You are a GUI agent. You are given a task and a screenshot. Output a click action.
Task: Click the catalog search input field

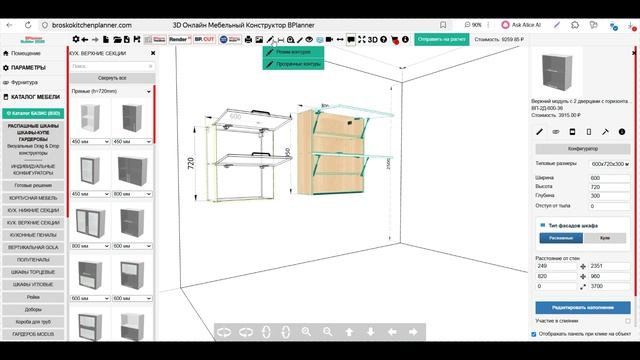pyautogui.click(x=112, y=66)
